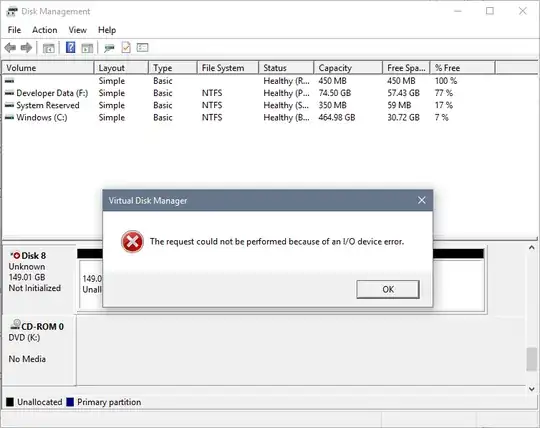
Task: Click the unnamed 450 MB volume icon
Action: 10,81
